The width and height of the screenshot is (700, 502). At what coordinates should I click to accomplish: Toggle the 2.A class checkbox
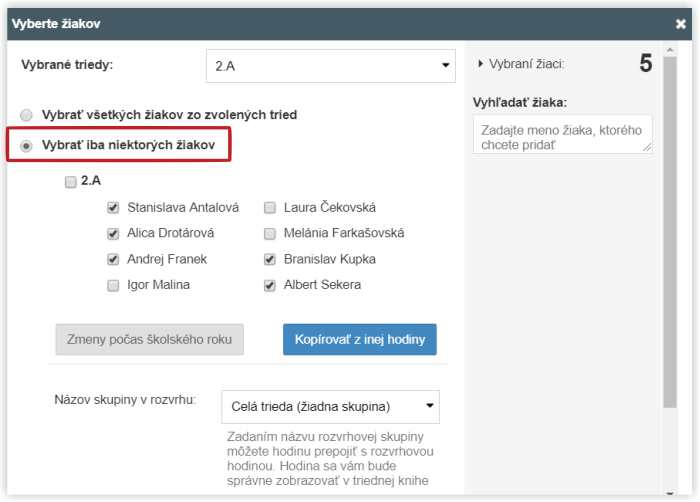[70, 182]
